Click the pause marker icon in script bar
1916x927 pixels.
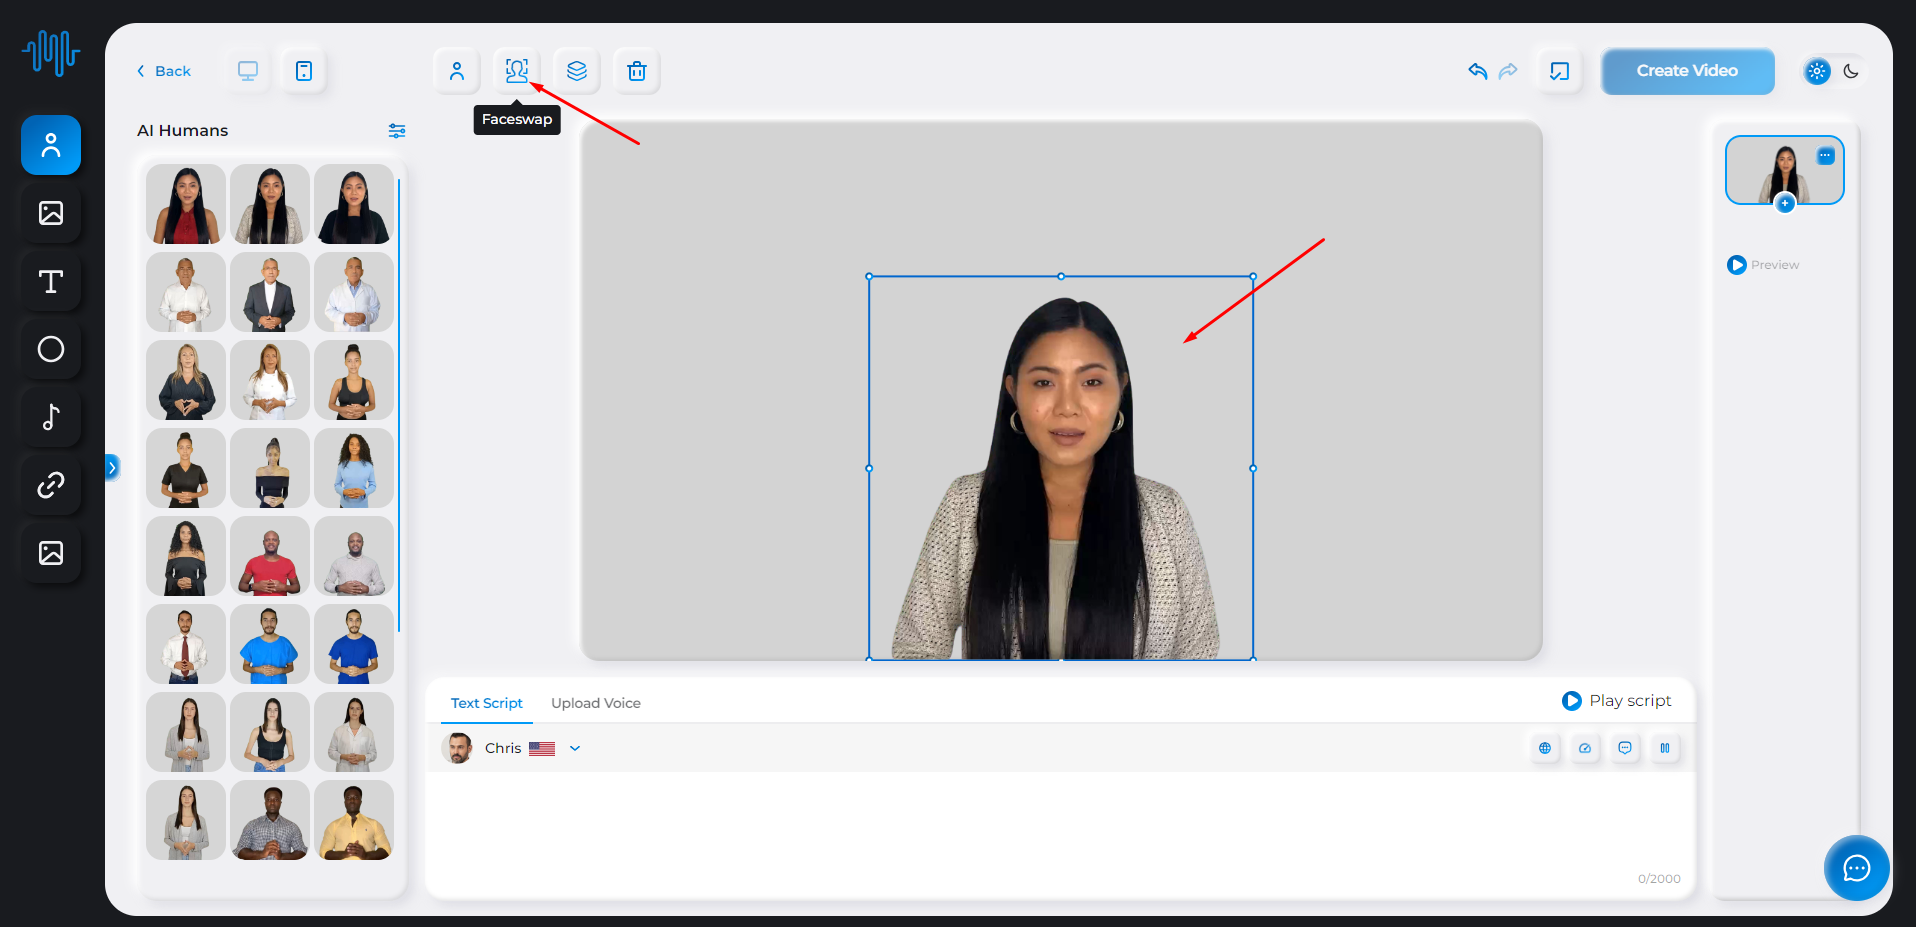1665,748
